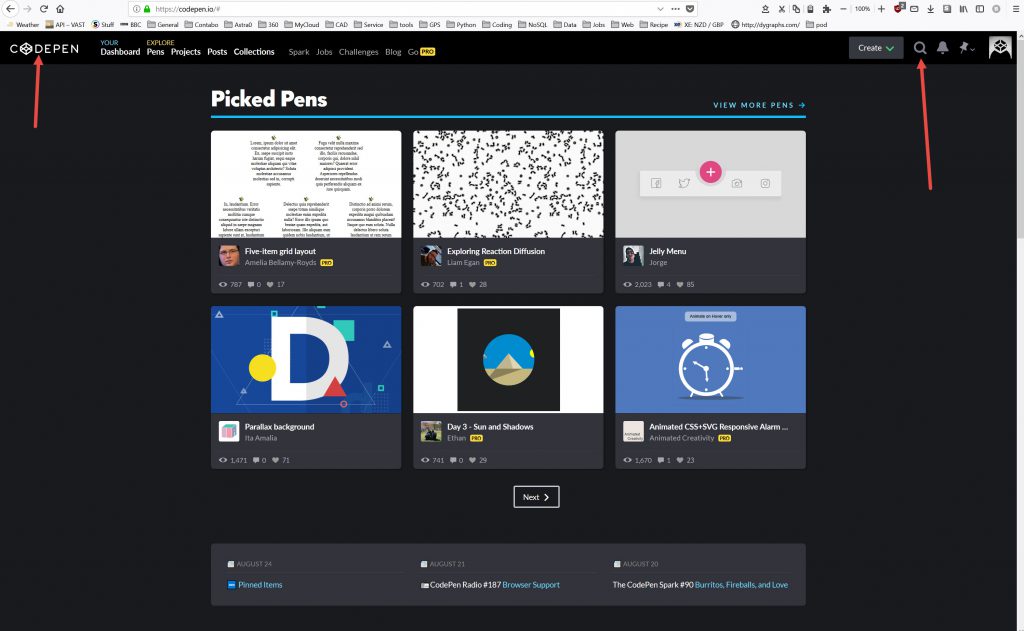Open the Browser Support link
Viewport: 1024px width, 631px height.
[531, 585]
